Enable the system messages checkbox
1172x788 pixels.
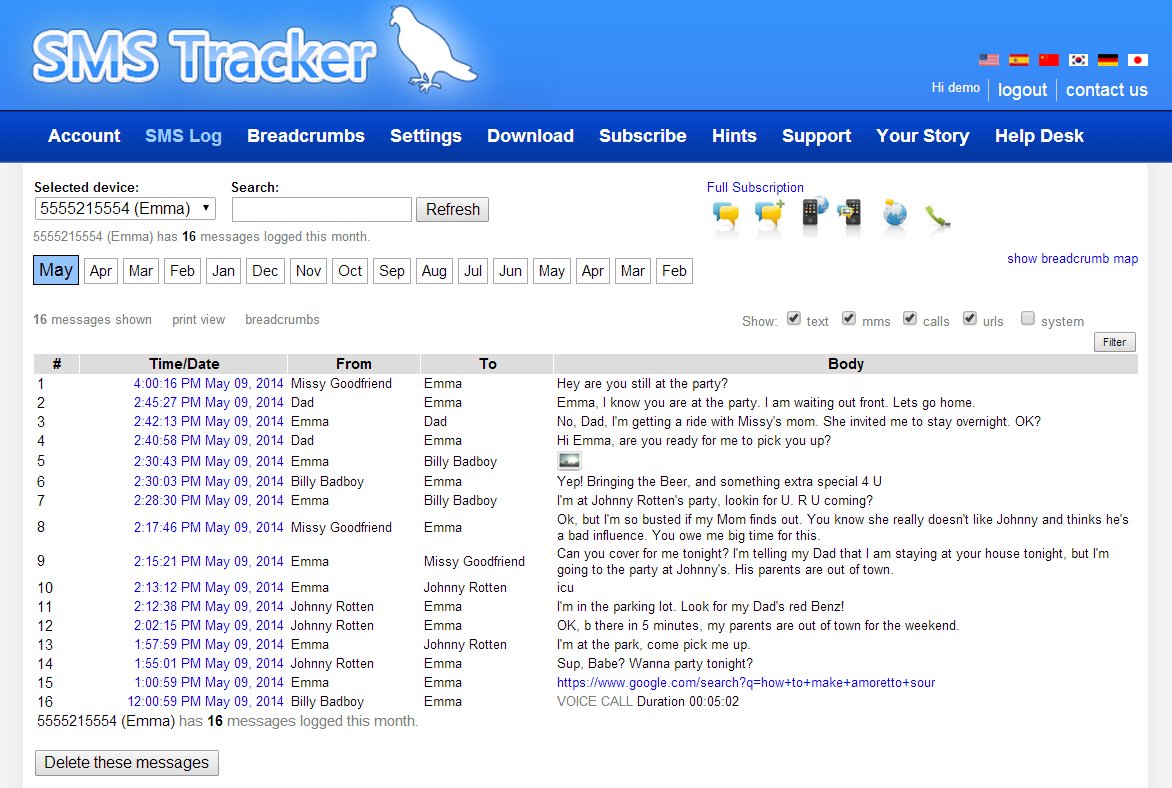pos(1028,318)
